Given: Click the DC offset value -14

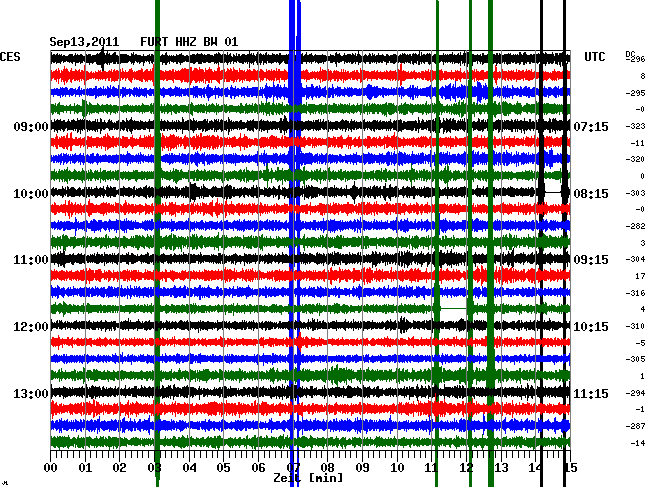Looking at the screenshot, I should coord(638,443).
